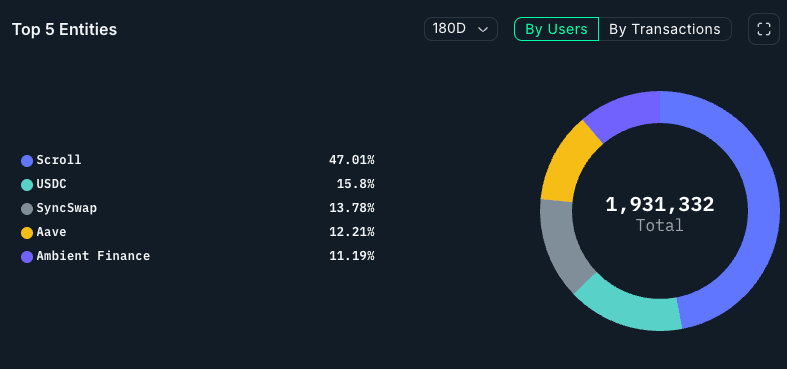Click the Aave legend color dot
787x369 pixels.
click(27, 233)
